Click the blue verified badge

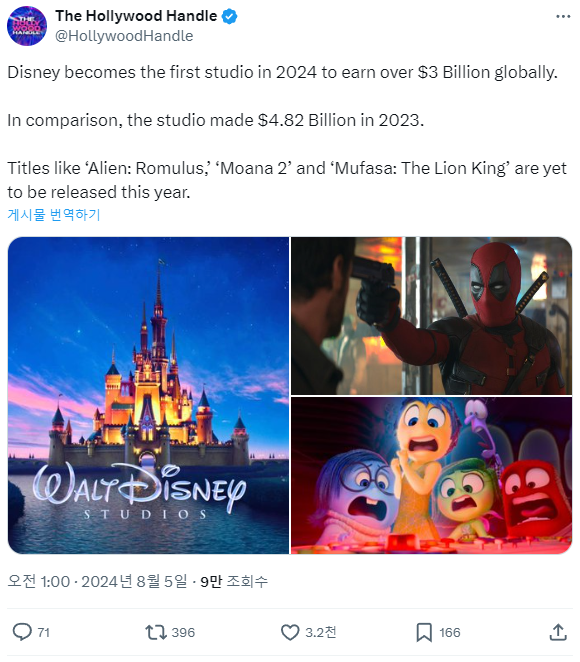pyautogui.click(x=229, y=16)
